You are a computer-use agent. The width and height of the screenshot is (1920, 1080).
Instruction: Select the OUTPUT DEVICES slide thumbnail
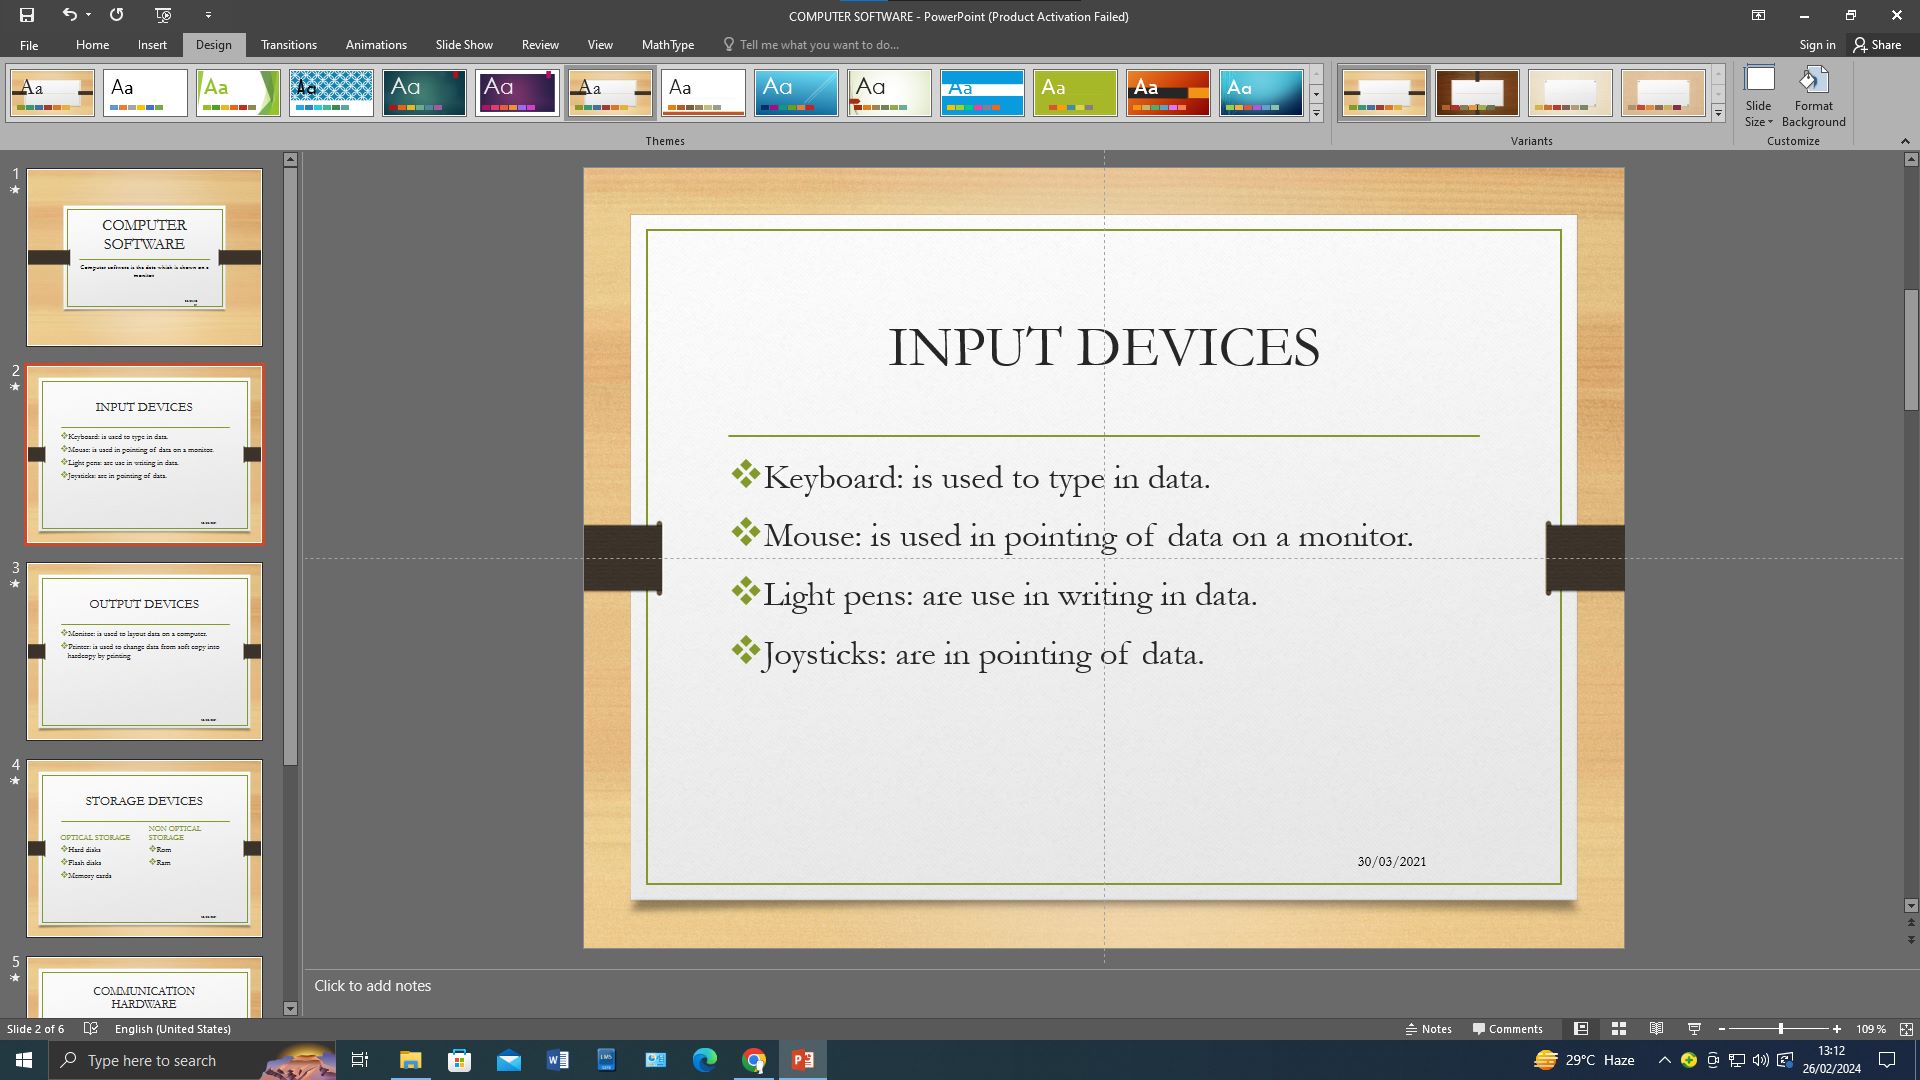coord(144,651)
